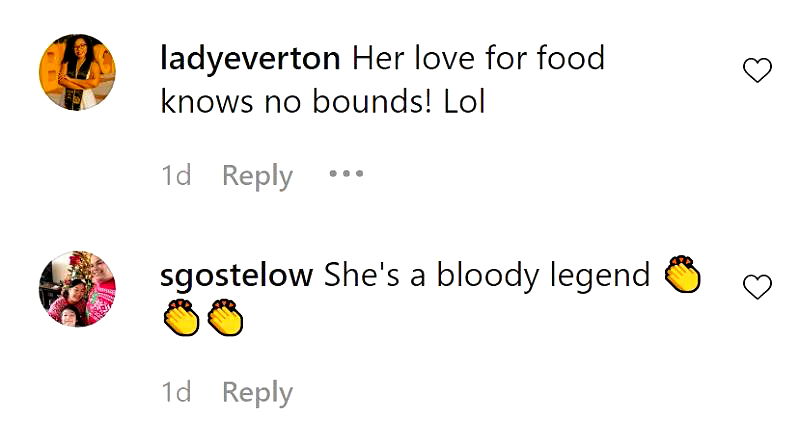Screen dimensions: 800x421
Task: Click the clapping emoji right after "legend"
Action: 683,275
